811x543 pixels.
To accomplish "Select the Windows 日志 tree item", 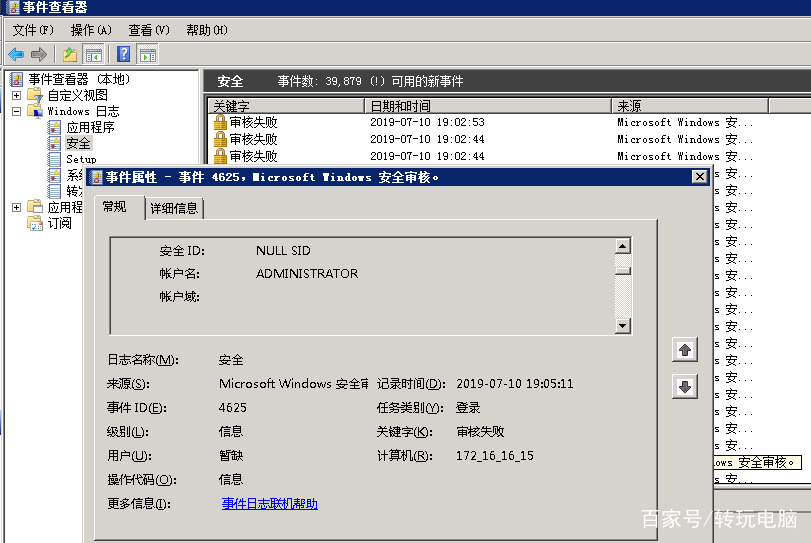I will 83,111.
